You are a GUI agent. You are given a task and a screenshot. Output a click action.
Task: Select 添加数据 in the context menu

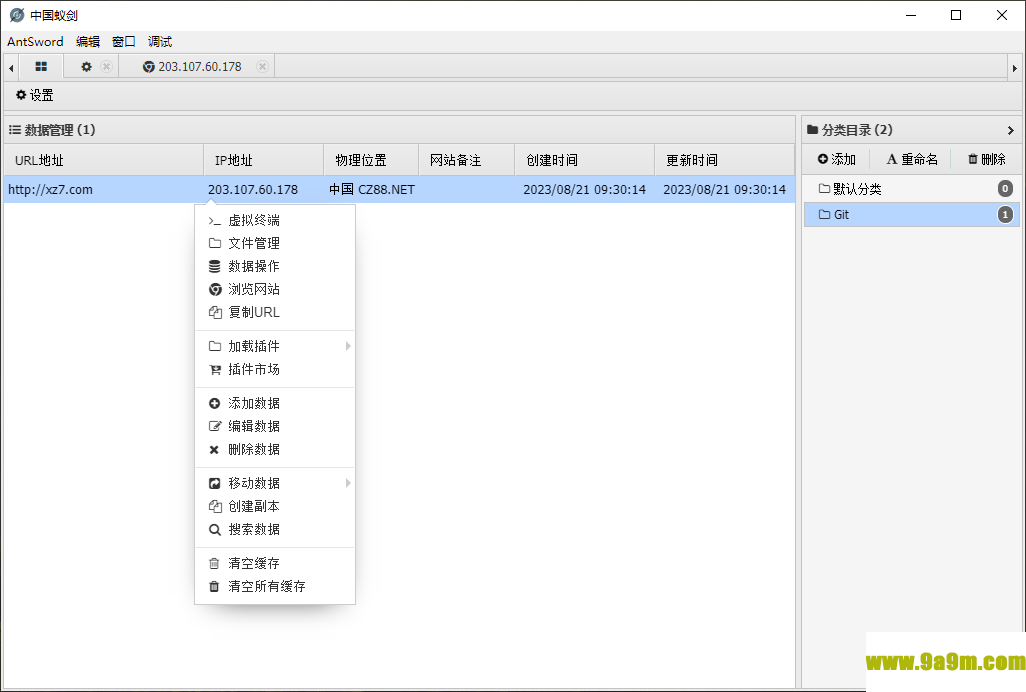275,404
